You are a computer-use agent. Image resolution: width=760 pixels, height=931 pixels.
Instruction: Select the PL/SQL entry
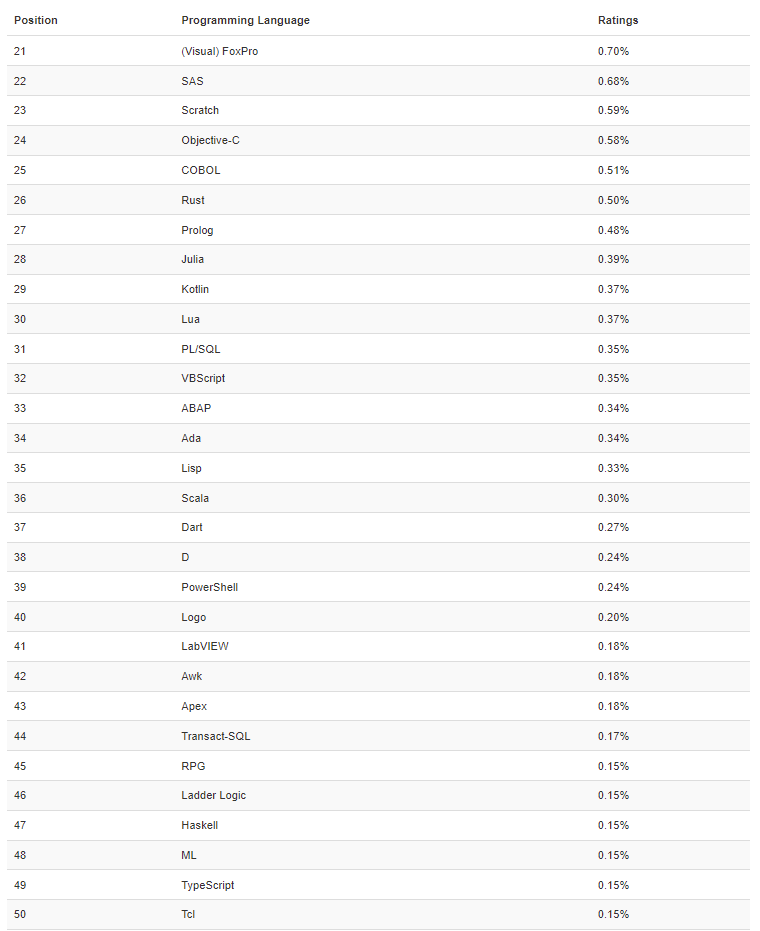coord(201,349)
